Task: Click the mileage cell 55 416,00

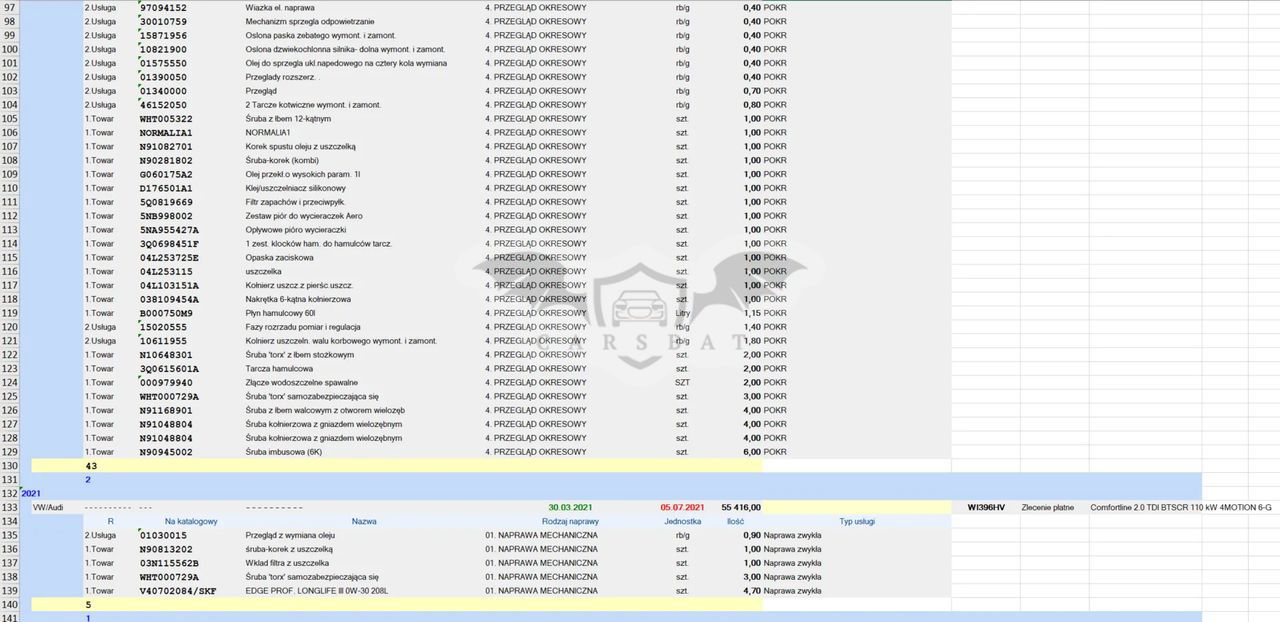Action: [740, 507]
